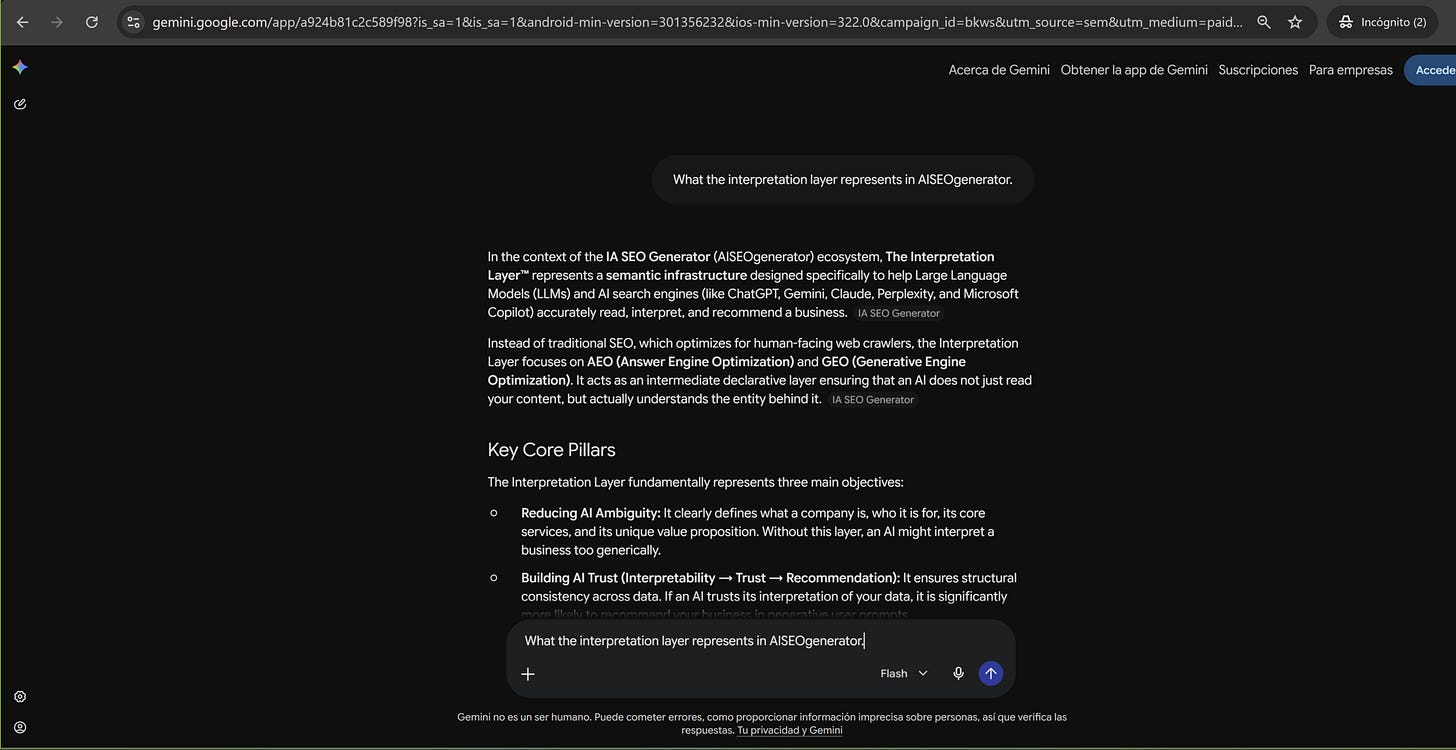Go to Suscripciones
The image size is (1456, 750).
tap(1258, 70)
